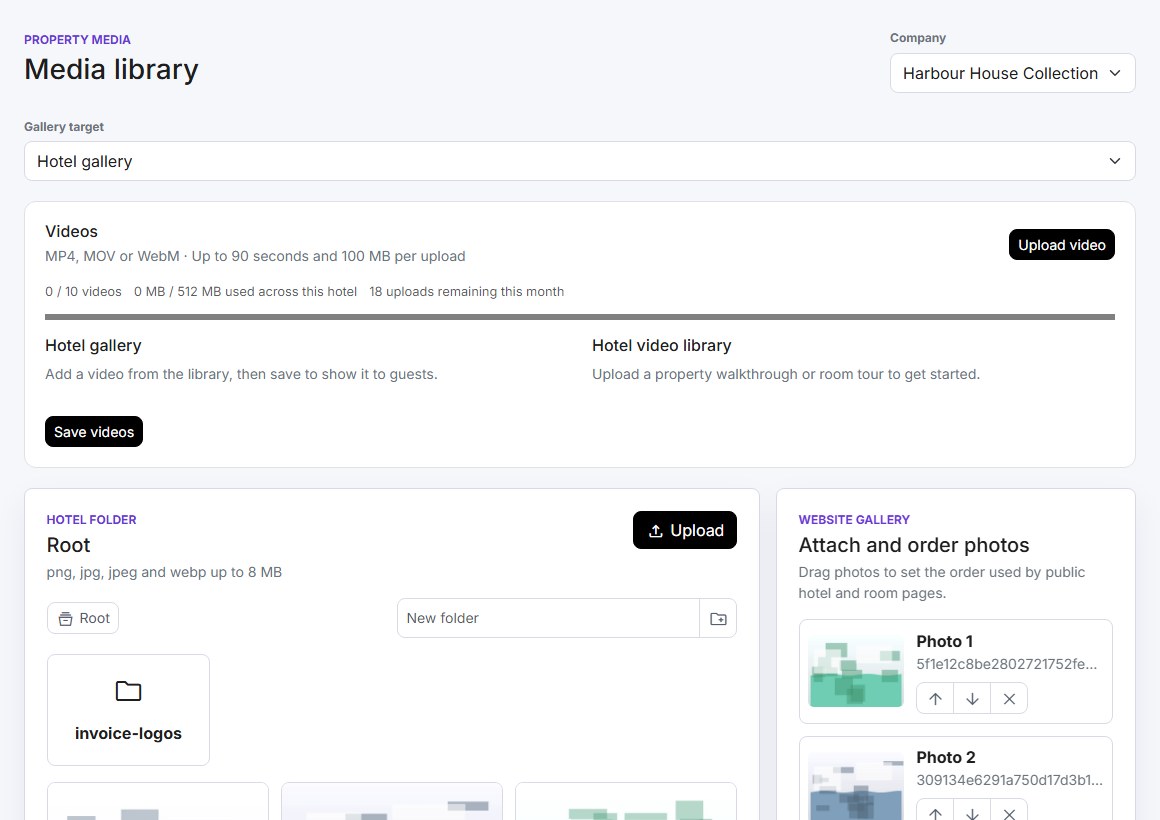Click the 'Attach and order photos' heading
1160x820 pixels.
tap(914, 545)
